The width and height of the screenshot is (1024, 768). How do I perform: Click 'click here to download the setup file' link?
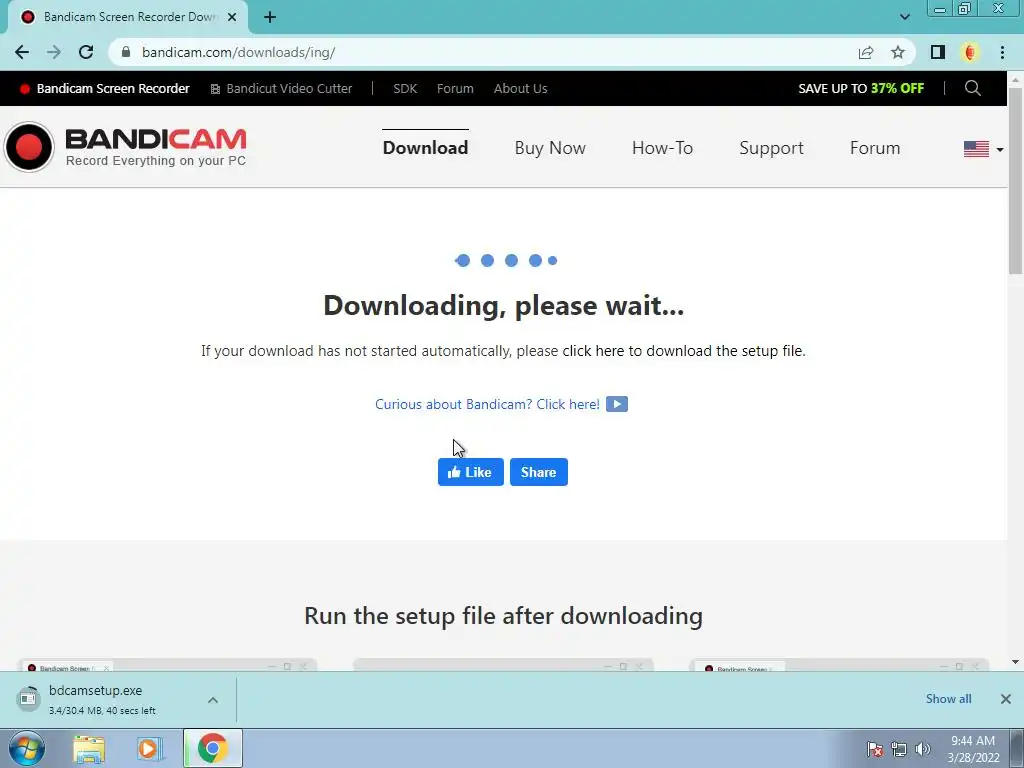pos(683,351)
